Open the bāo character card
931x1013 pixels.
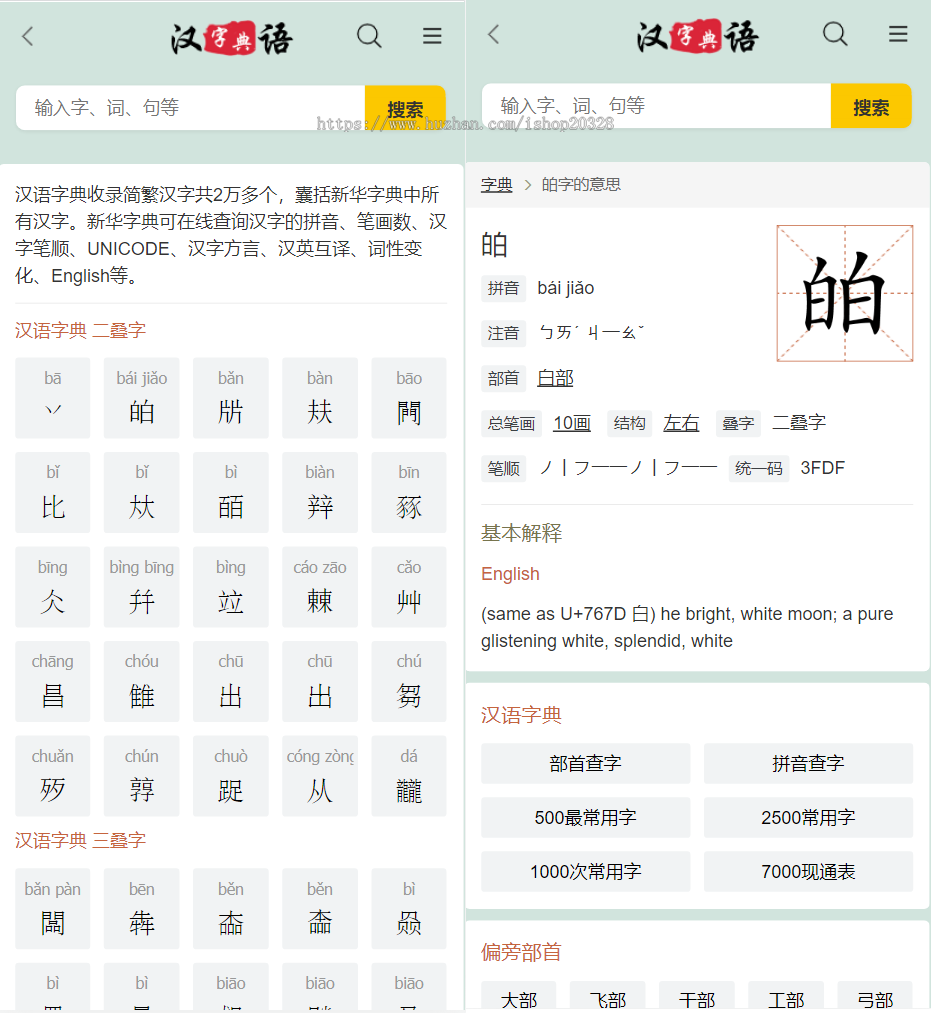click(x=409, y=398)
